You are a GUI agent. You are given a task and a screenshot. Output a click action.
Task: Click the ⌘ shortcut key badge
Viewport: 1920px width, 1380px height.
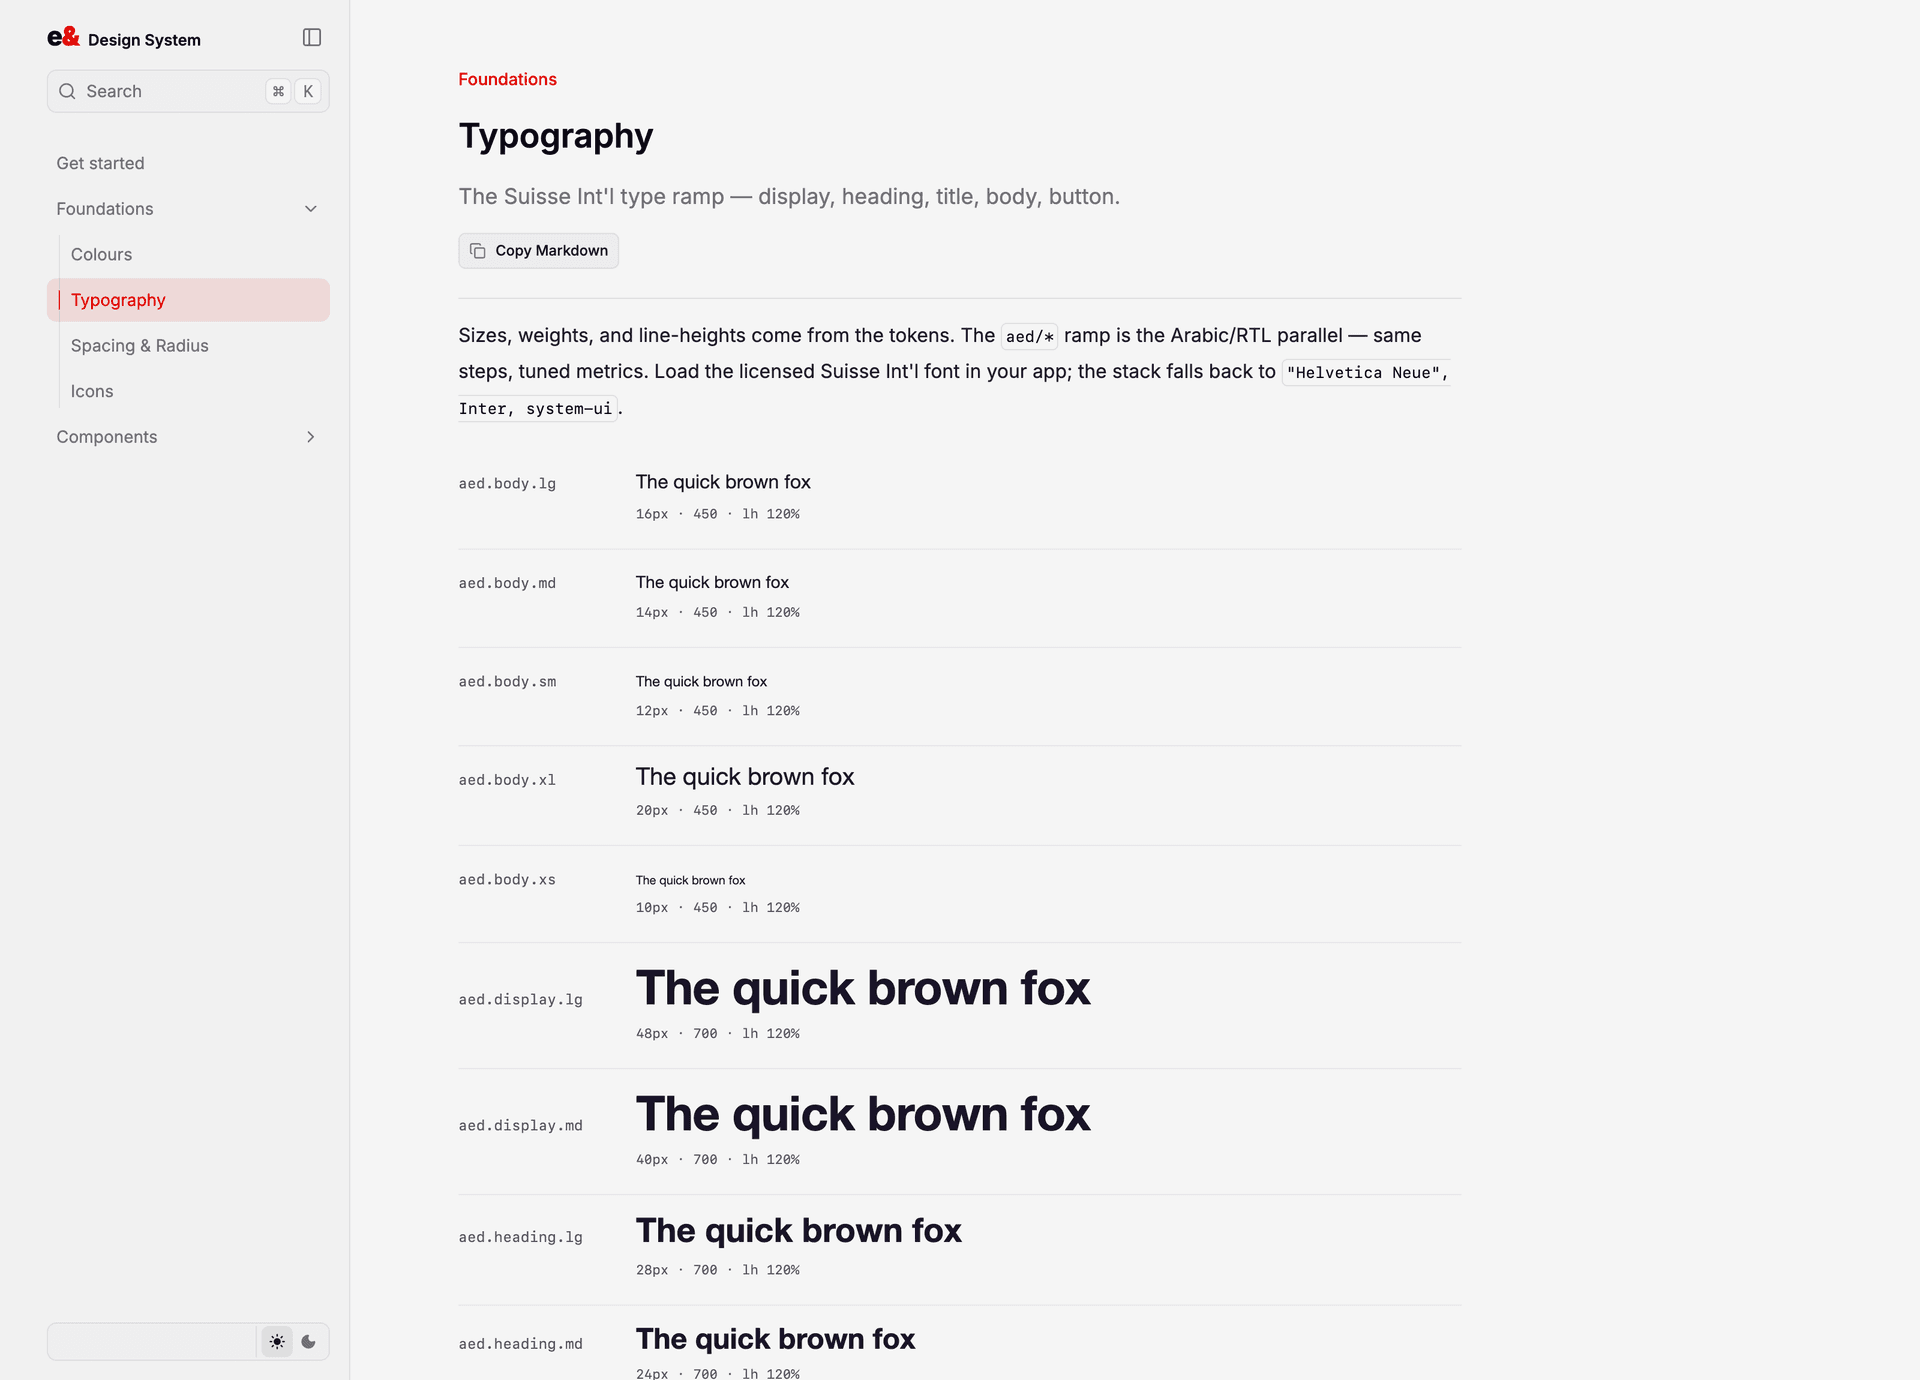click(x=279, y=91)
